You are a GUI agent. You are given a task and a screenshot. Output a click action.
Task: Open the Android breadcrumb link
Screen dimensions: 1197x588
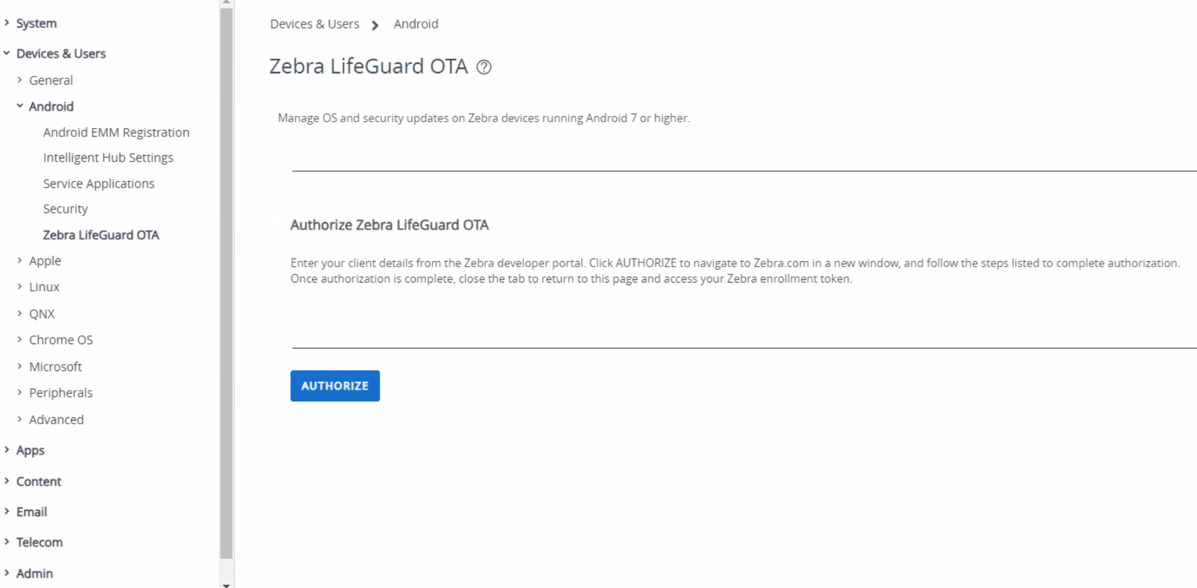[x=415, y=23]
